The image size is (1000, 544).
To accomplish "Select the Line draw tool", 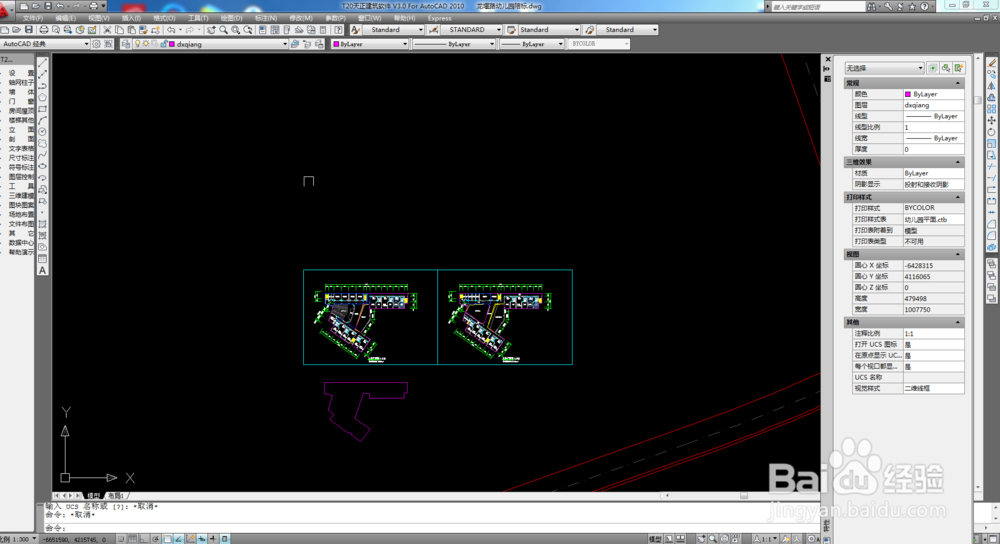I will pos(43,62).
